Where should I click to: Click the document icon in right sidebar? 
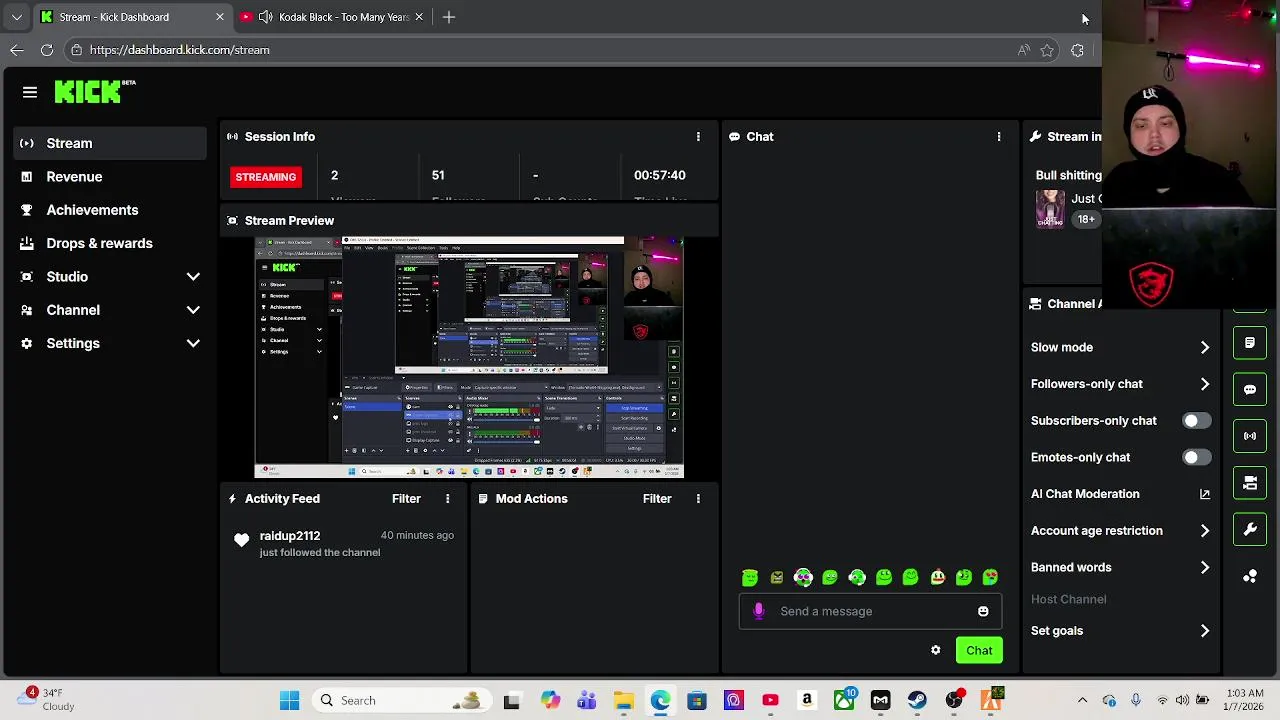(1250, 343)
